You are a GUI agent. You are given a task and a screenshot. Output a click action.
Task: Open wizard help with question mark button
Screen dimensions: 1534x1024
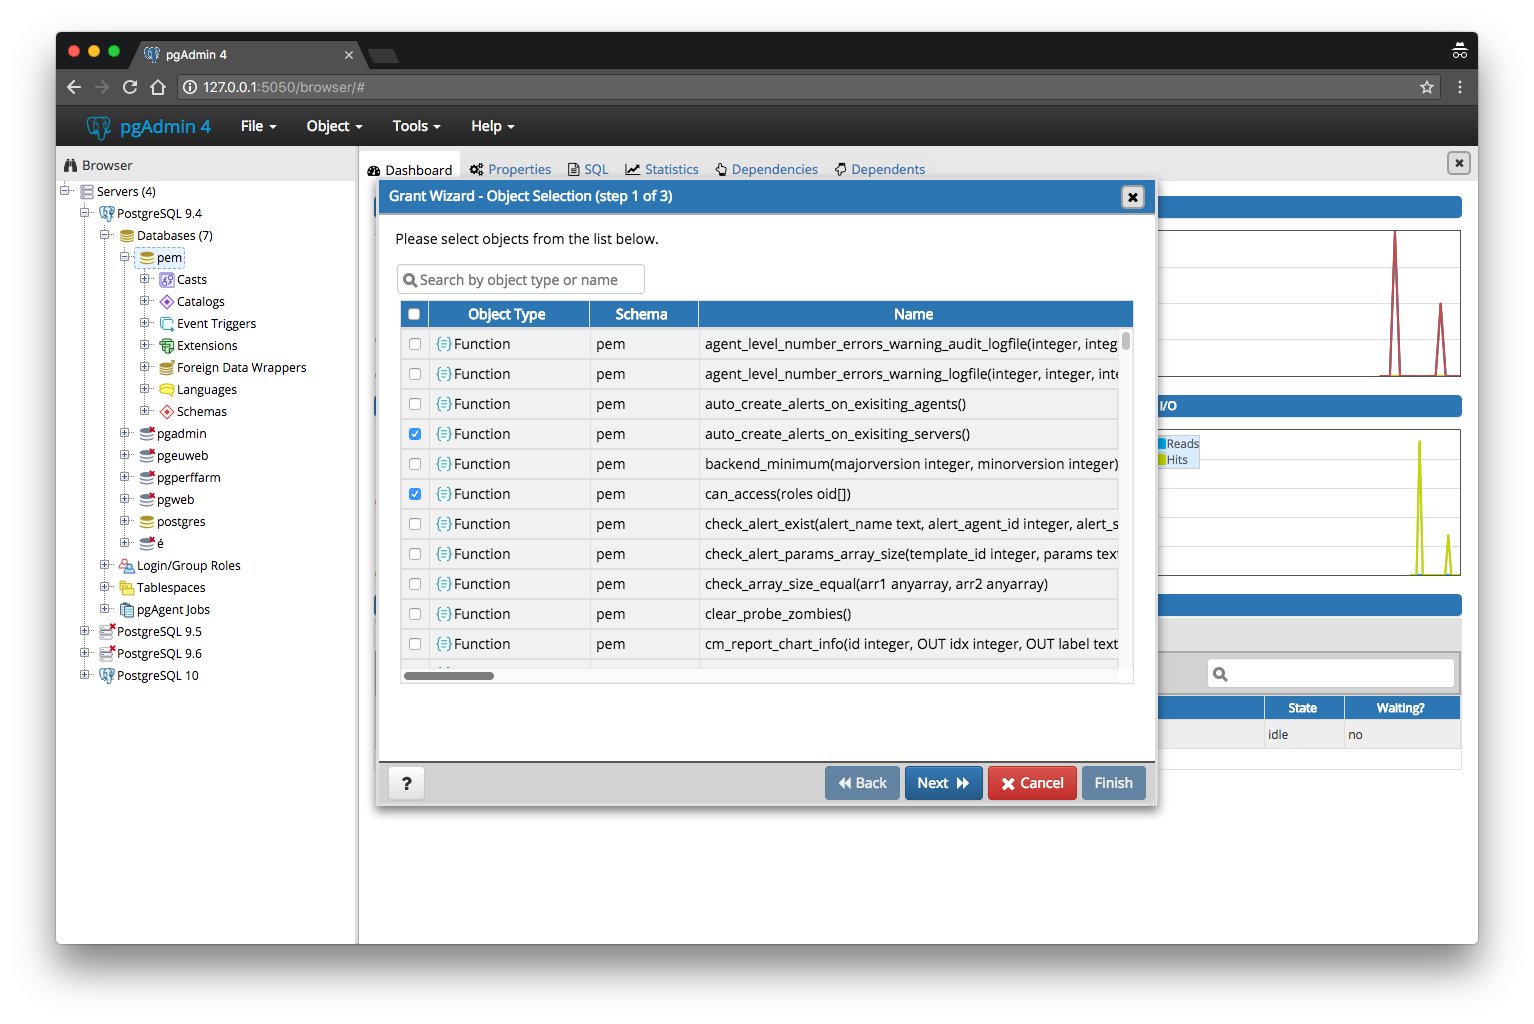[406, 783]
